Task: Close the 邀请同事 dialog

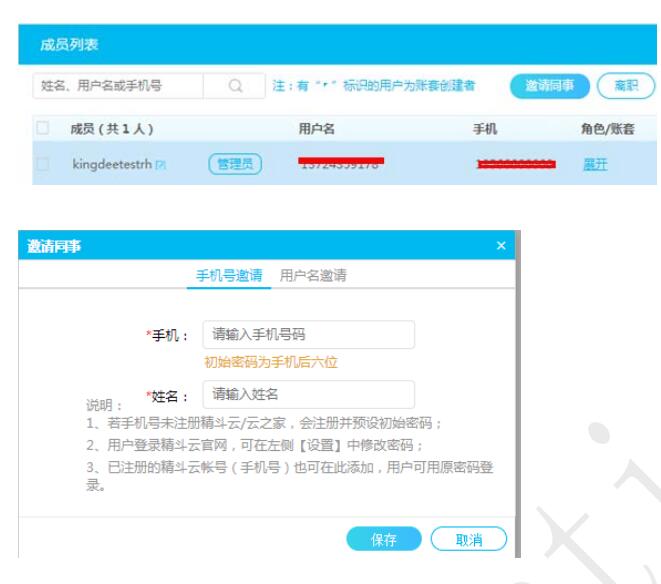Action: [x=500, y=246]
